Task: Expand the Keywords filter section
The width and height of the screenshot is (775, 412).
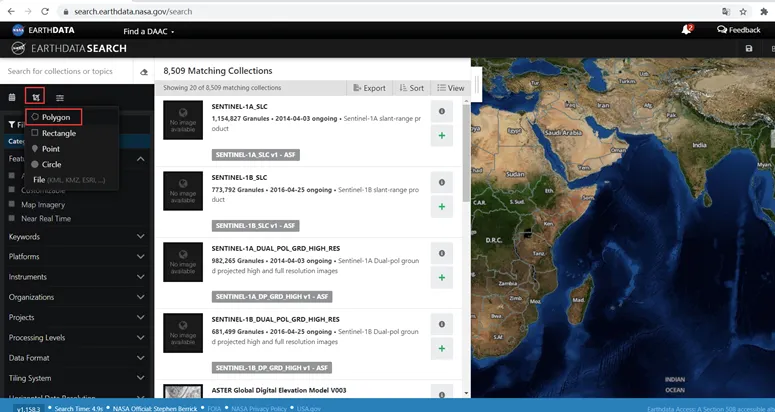Action: [77, 237]
